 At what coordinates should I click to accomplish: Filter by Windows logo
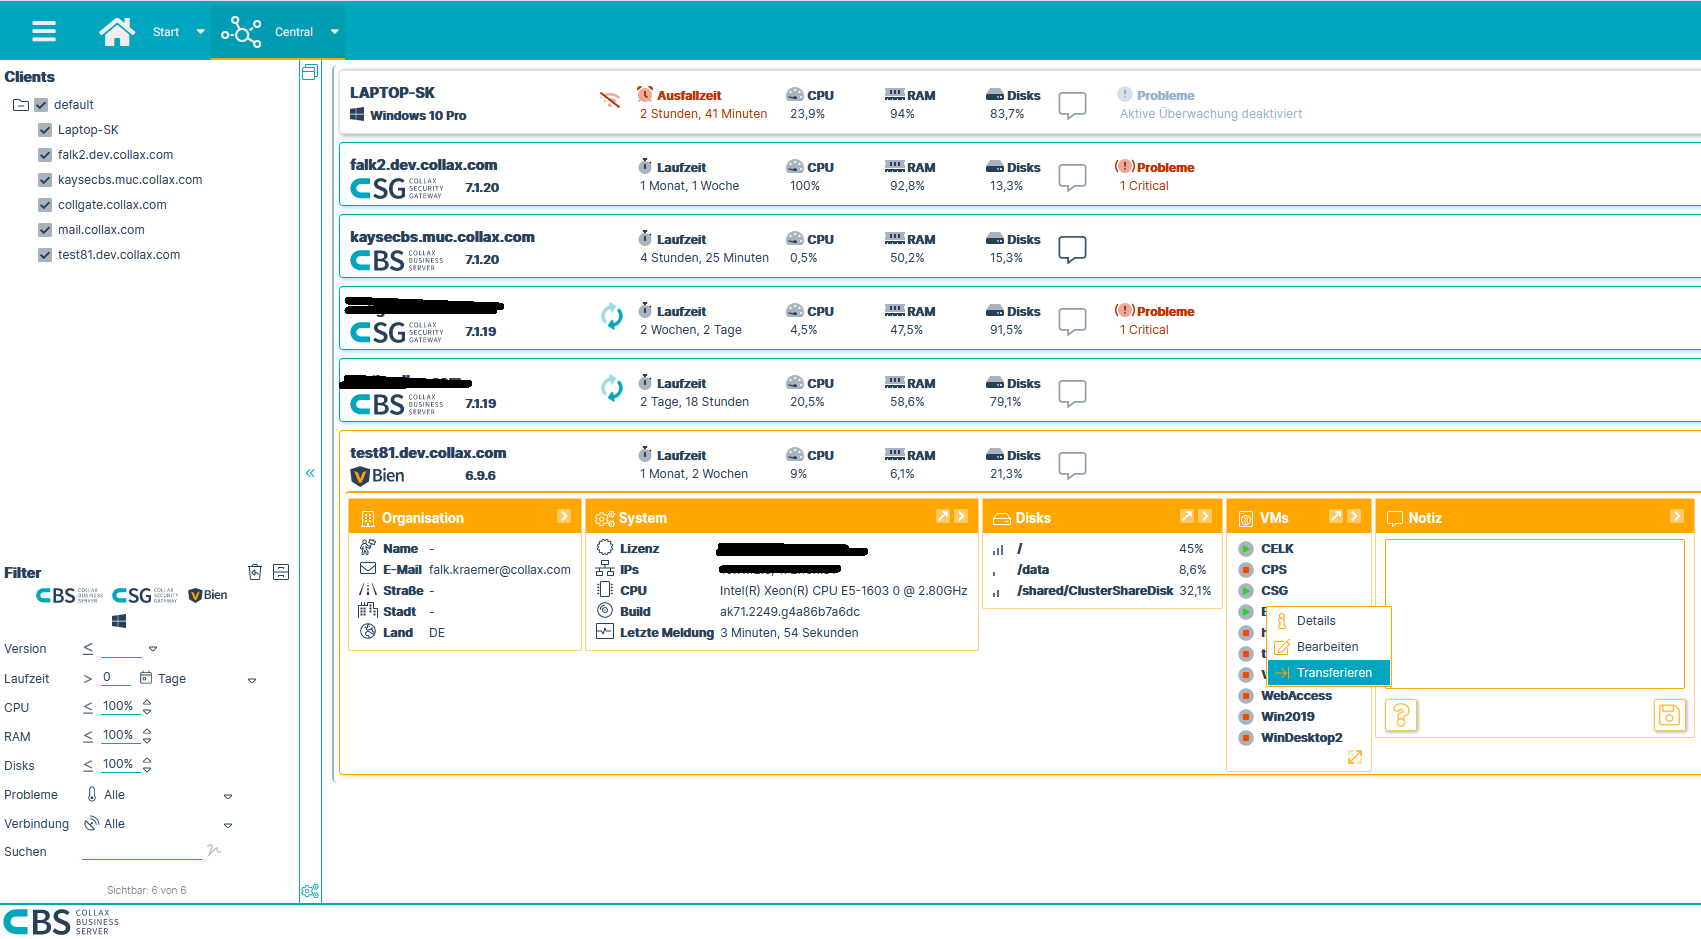tap(119, 621)
